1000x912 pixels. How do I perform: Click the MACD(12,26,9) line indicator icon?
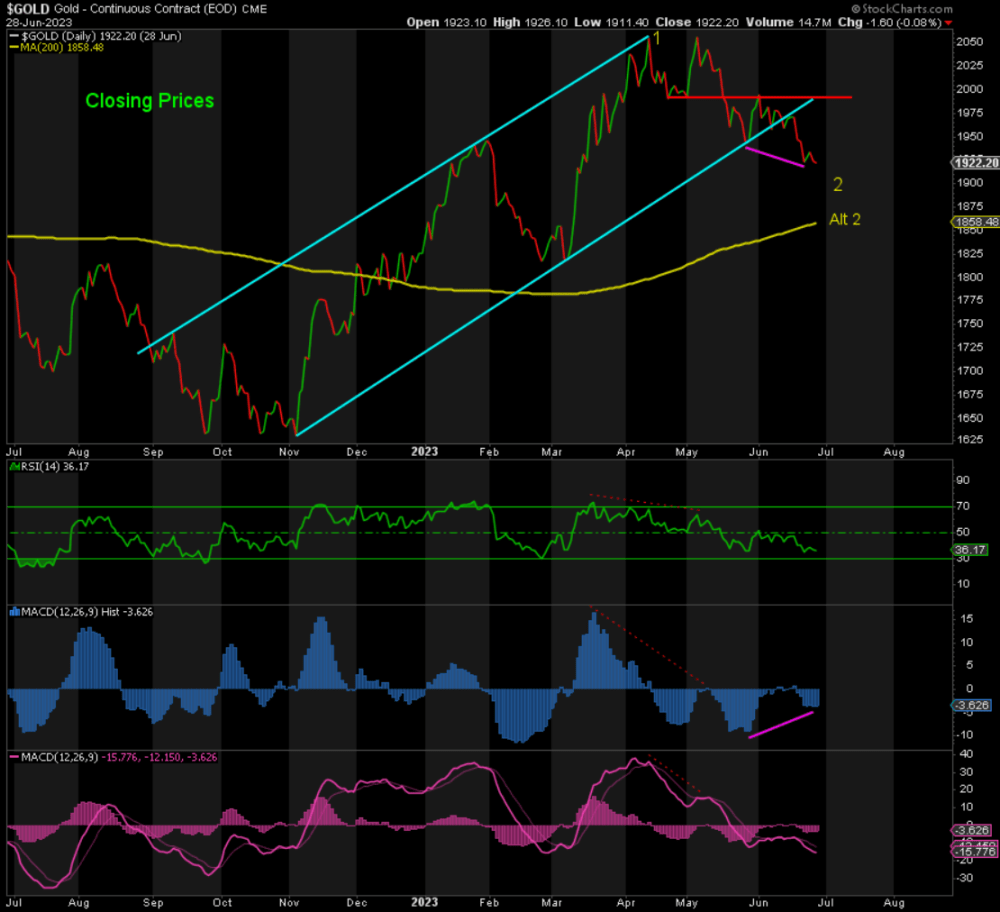[13, 757]
